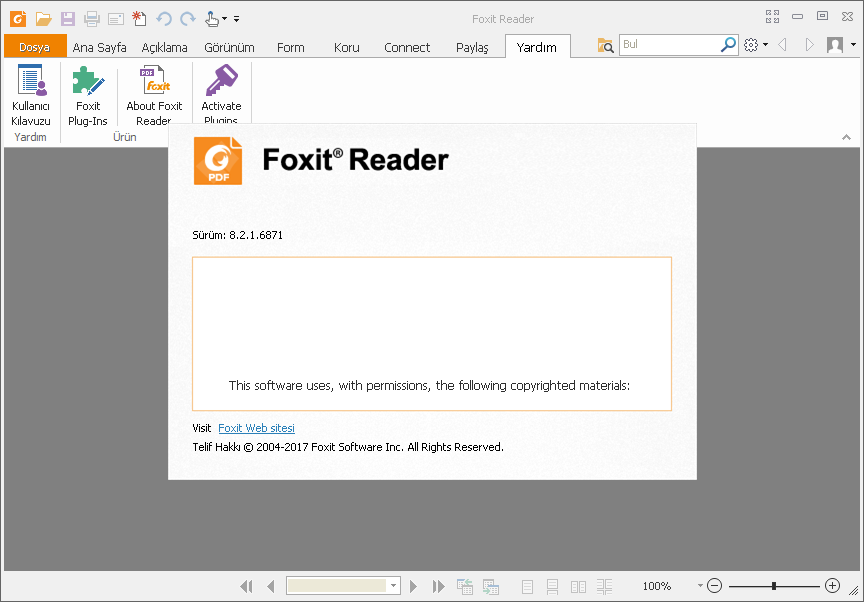The width and height of the screenshot is (864, 602).
Task: Jump to the last page
Action: point(439,587)
